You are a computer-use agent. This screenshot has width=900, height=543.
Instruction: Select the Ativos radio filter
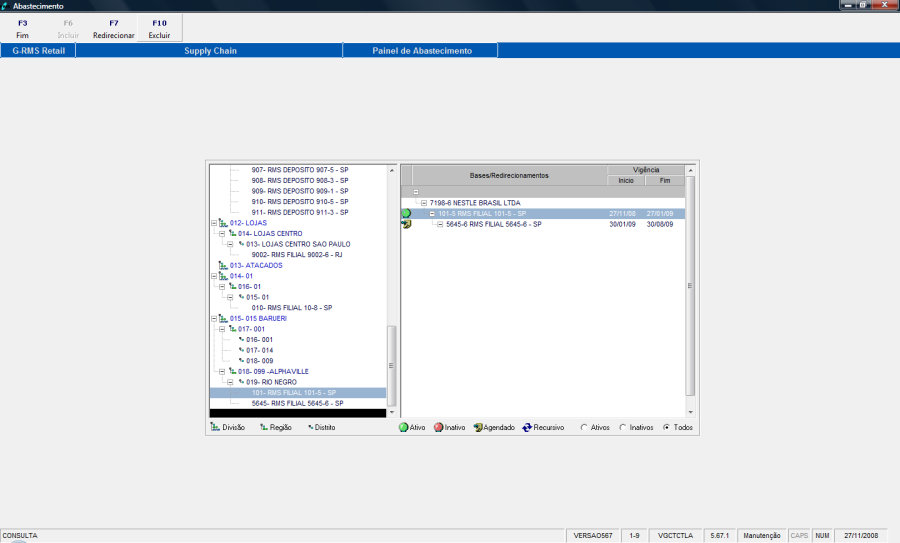pyautogui.click(x=584, y=428)
